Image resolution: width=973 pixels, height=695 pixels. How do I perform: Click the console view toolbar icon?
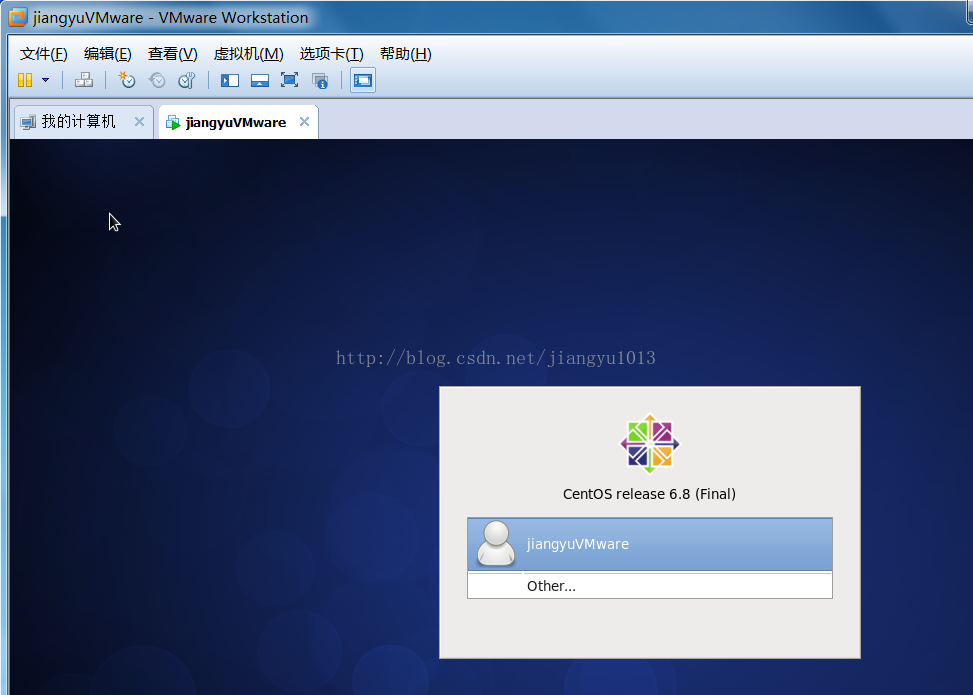[x=363, y=80]
